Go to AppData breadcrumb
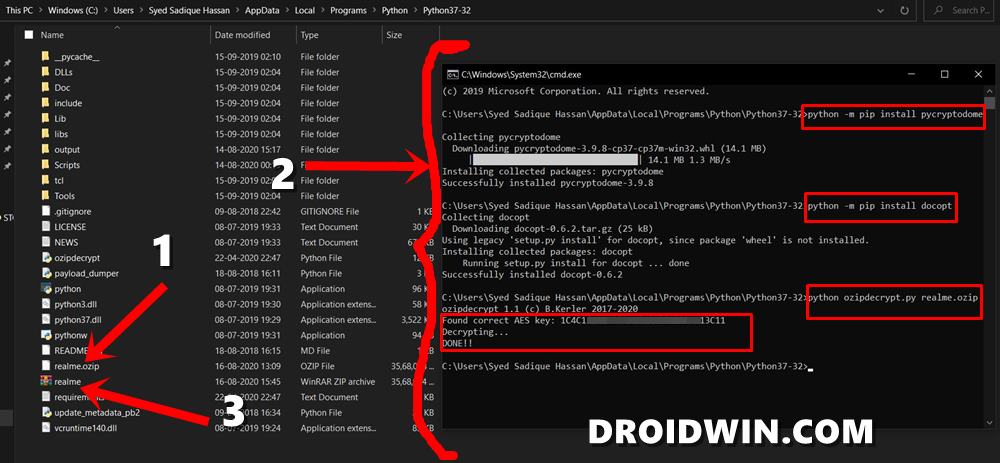1000x463 pixels. click(x=262, y=10)
